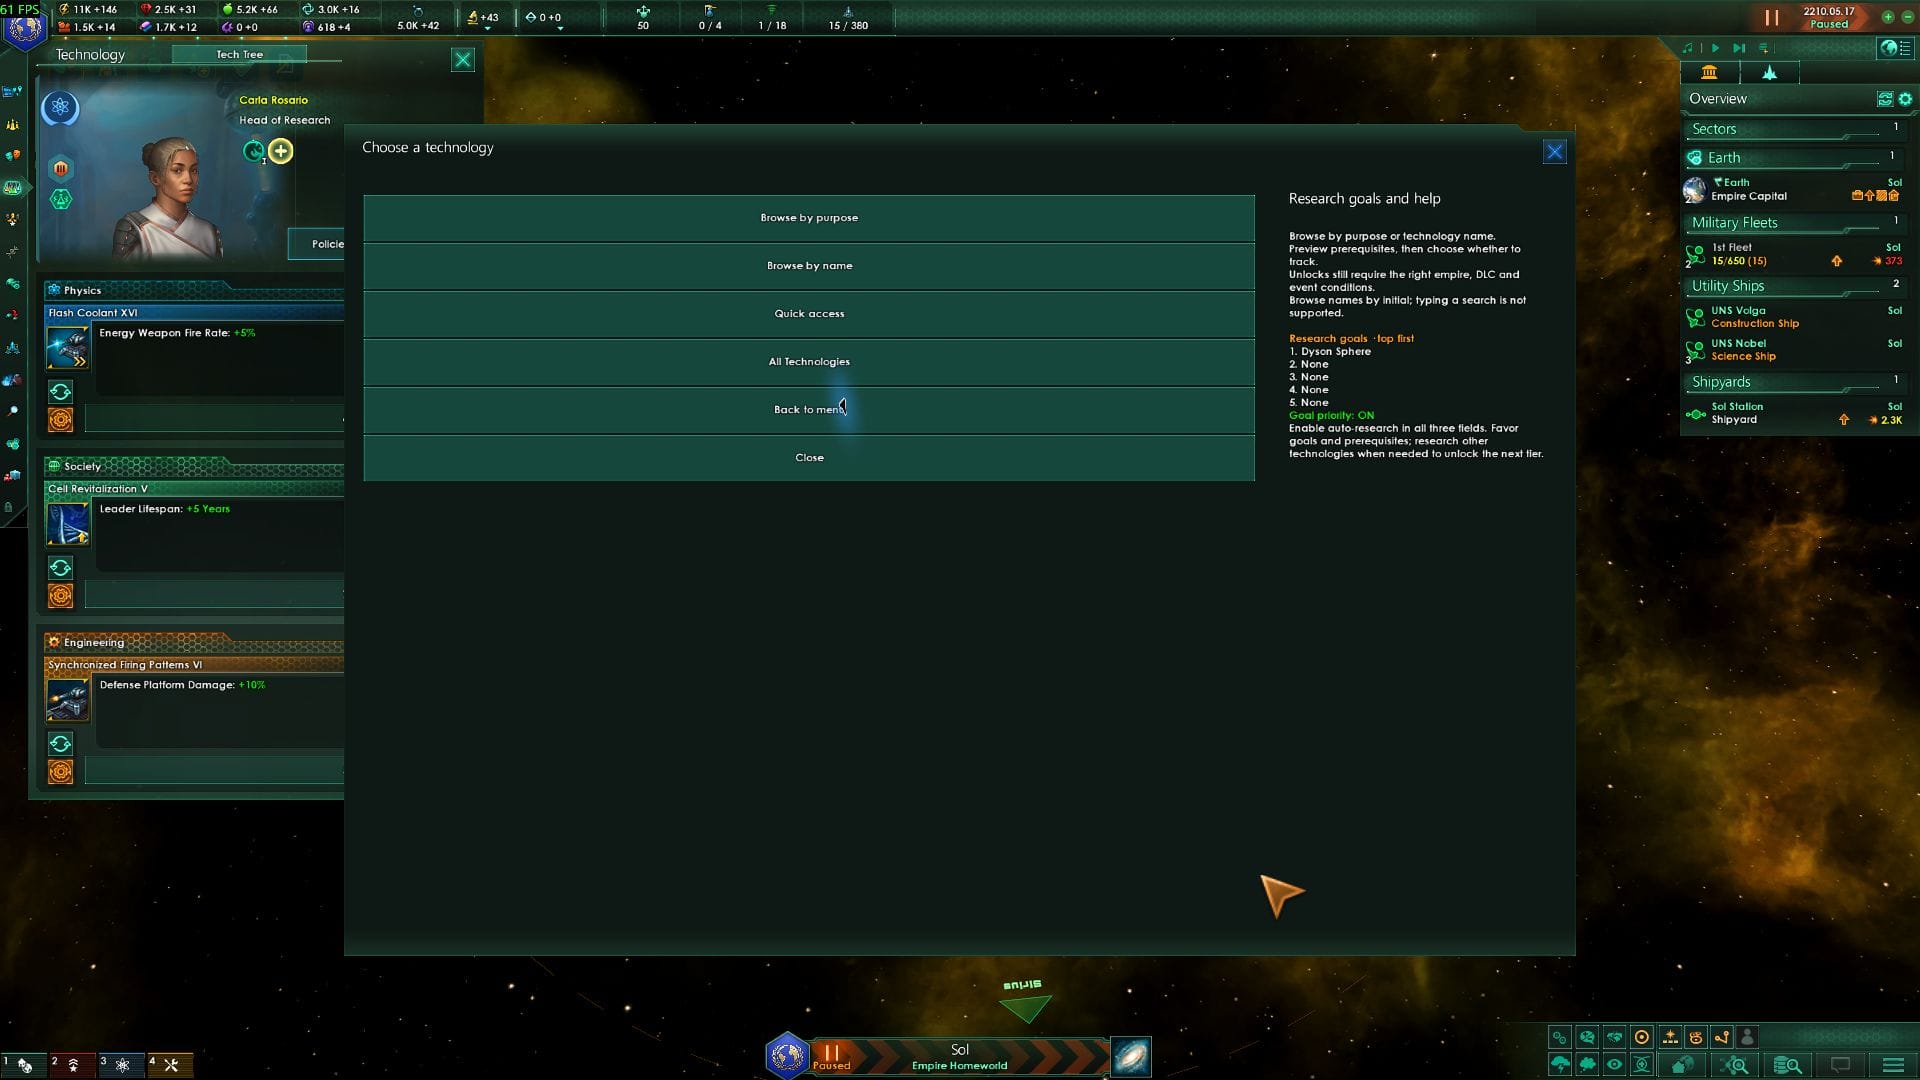The width and height of the screenshot is (1920, 1080).
Task: Play the music track
Action: click(x=1715, y=48)
